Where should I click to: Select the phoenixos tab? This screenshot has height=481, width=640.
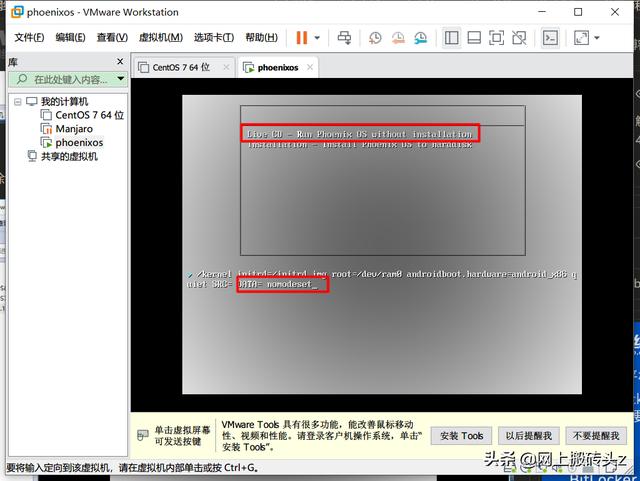pyautogui.click(x=278, y=67)
